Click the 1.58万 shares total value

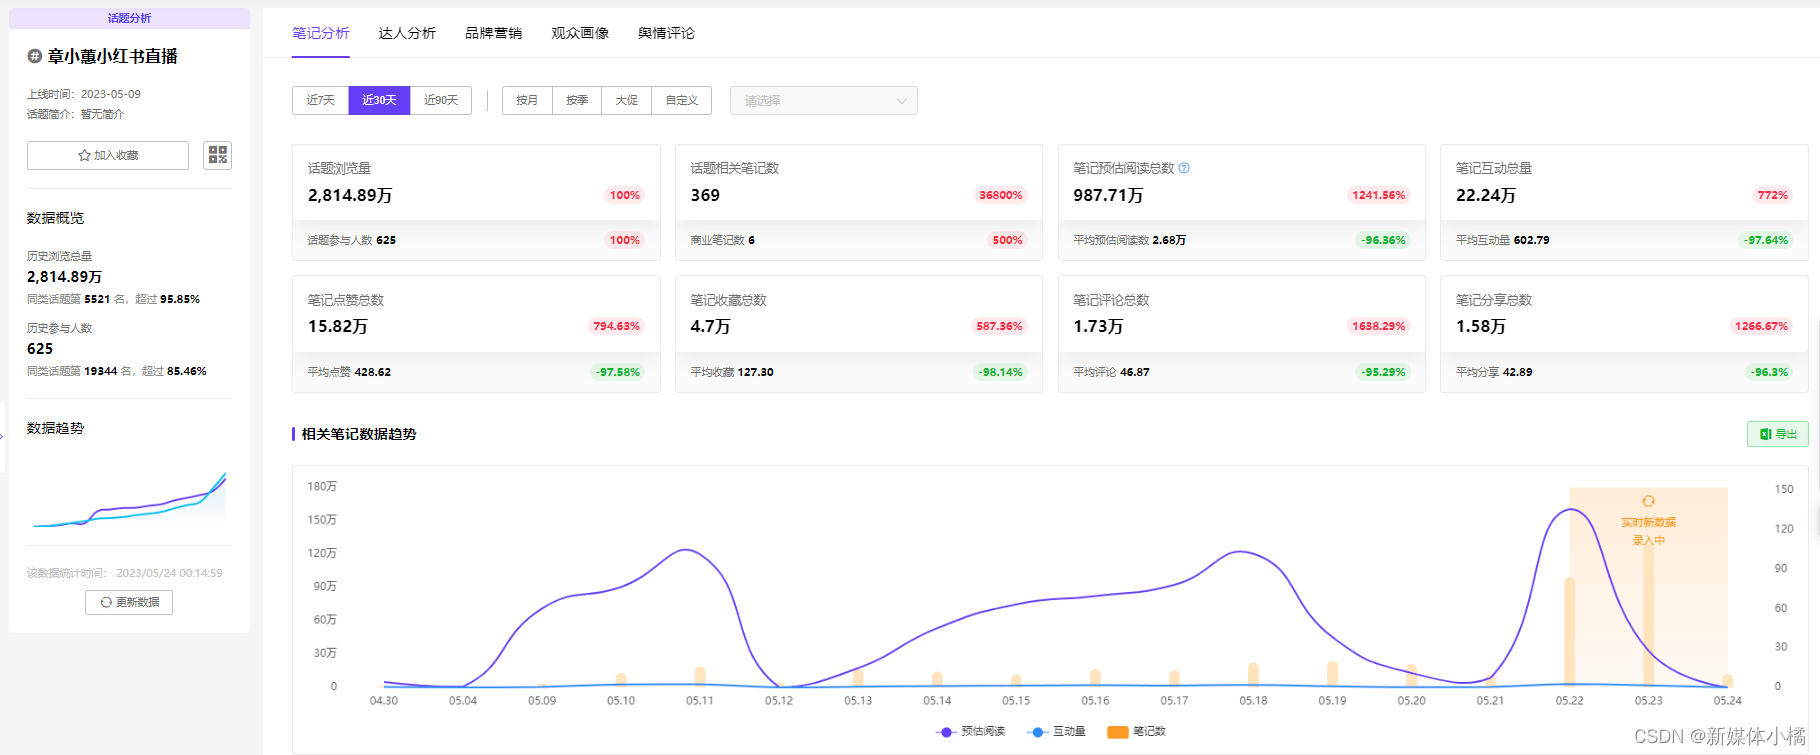click(x=1481, y=326)
